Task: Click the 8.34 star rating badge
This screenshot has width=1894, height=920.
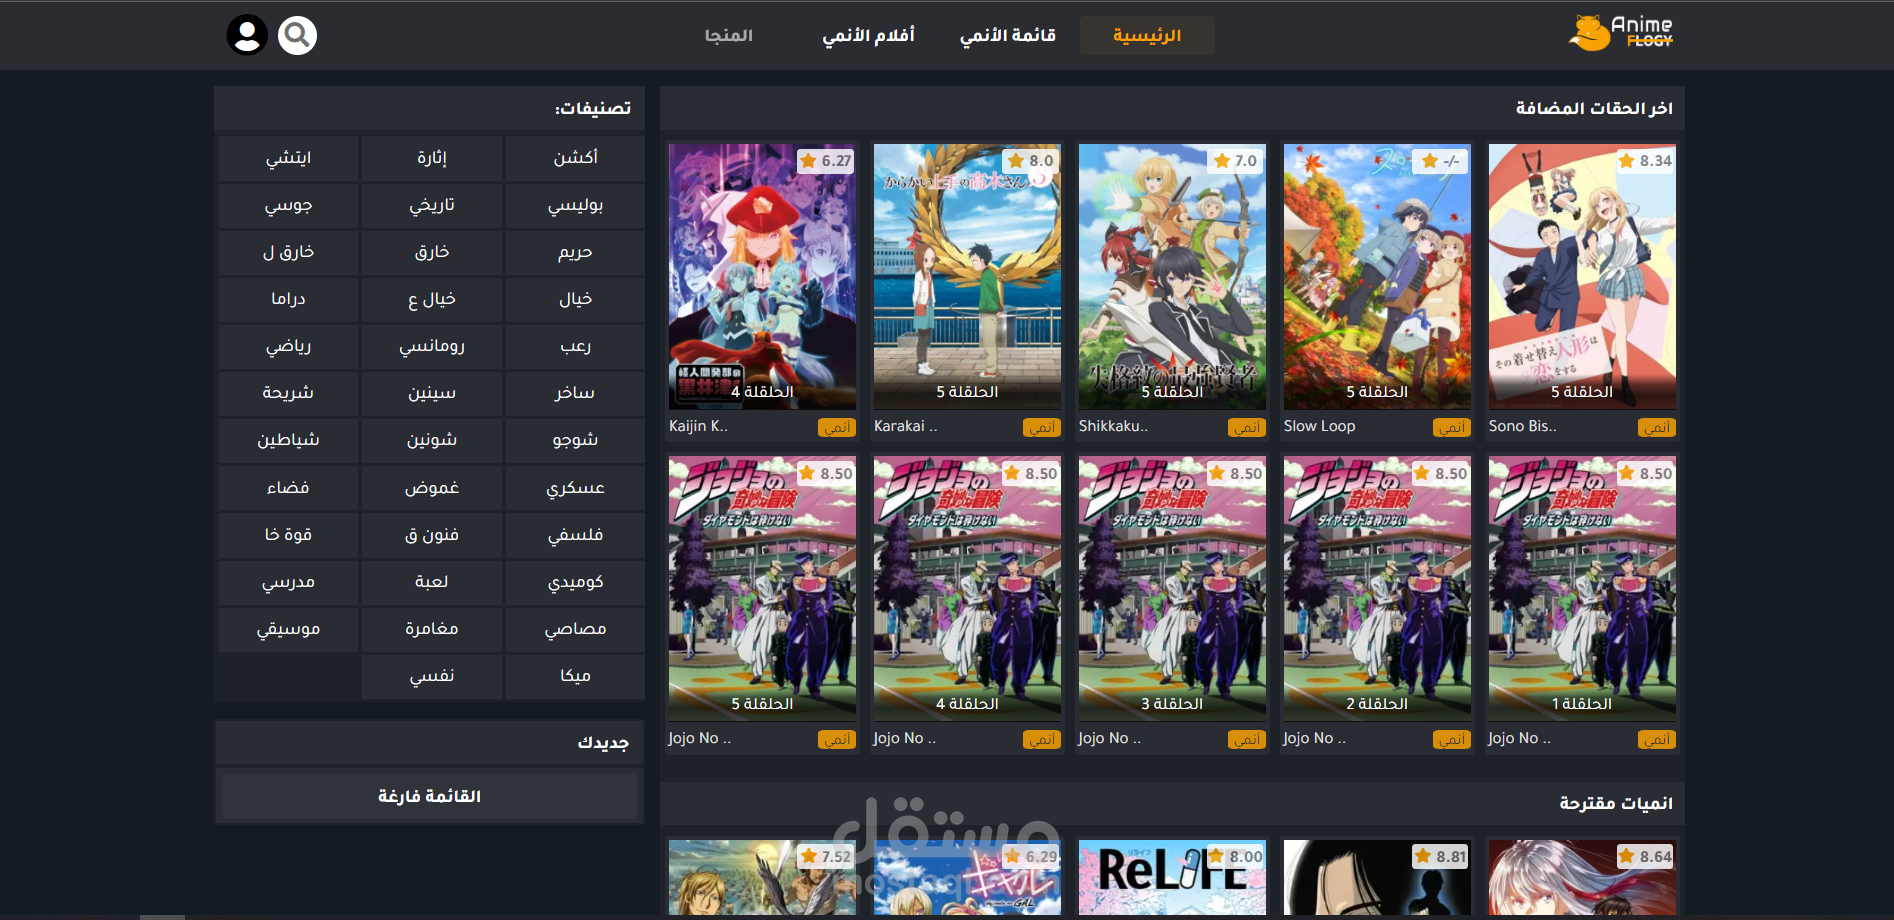Action: [1645, 161]
